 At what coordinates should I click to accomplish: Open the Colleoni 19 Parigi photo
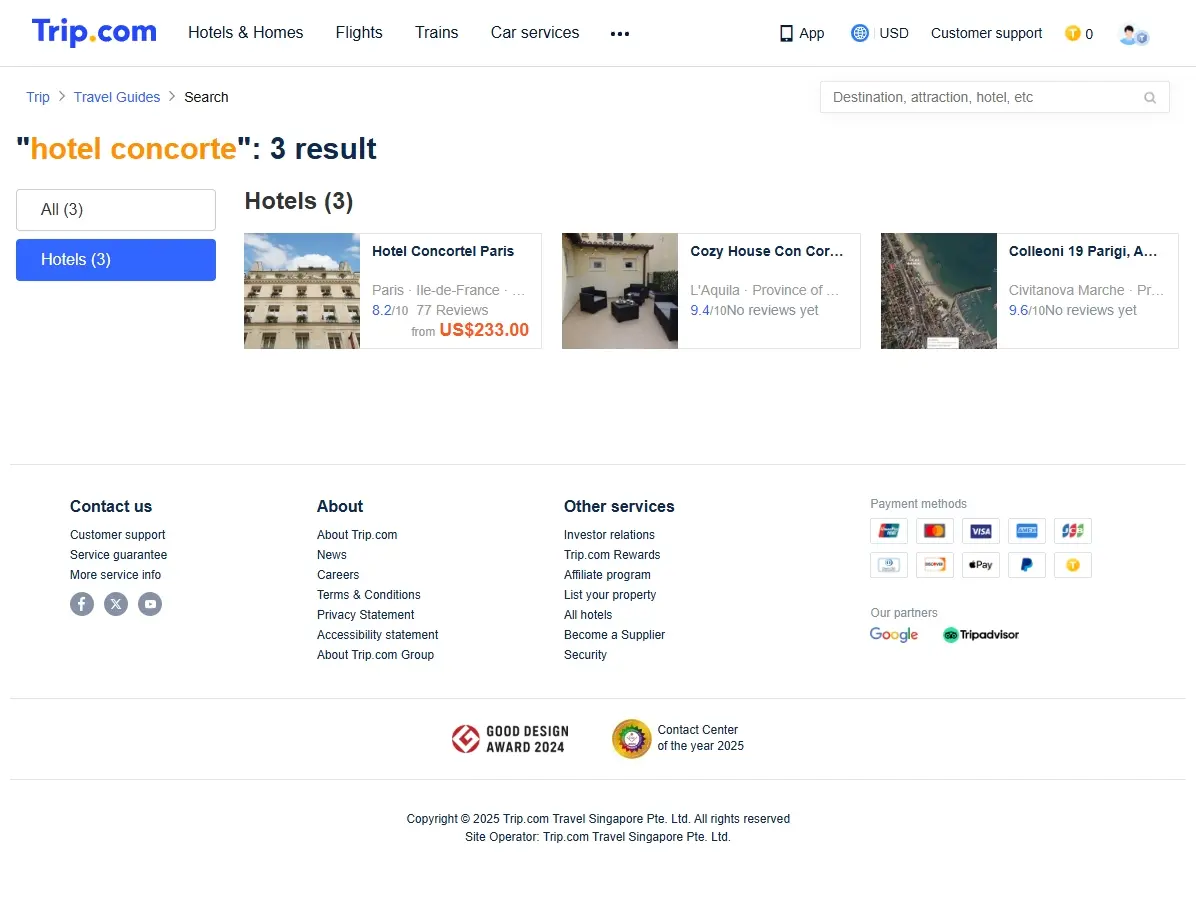(x=939, y=291)
